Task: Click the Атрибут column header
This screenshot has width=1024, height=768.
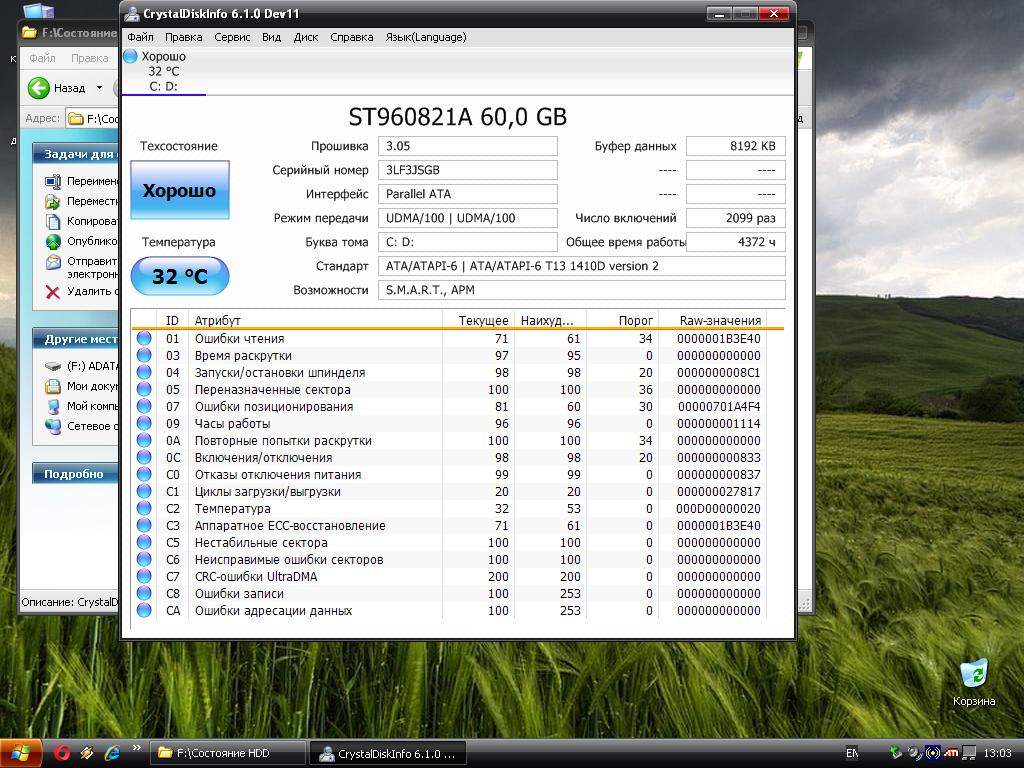Action: click(x=315, y=320)
